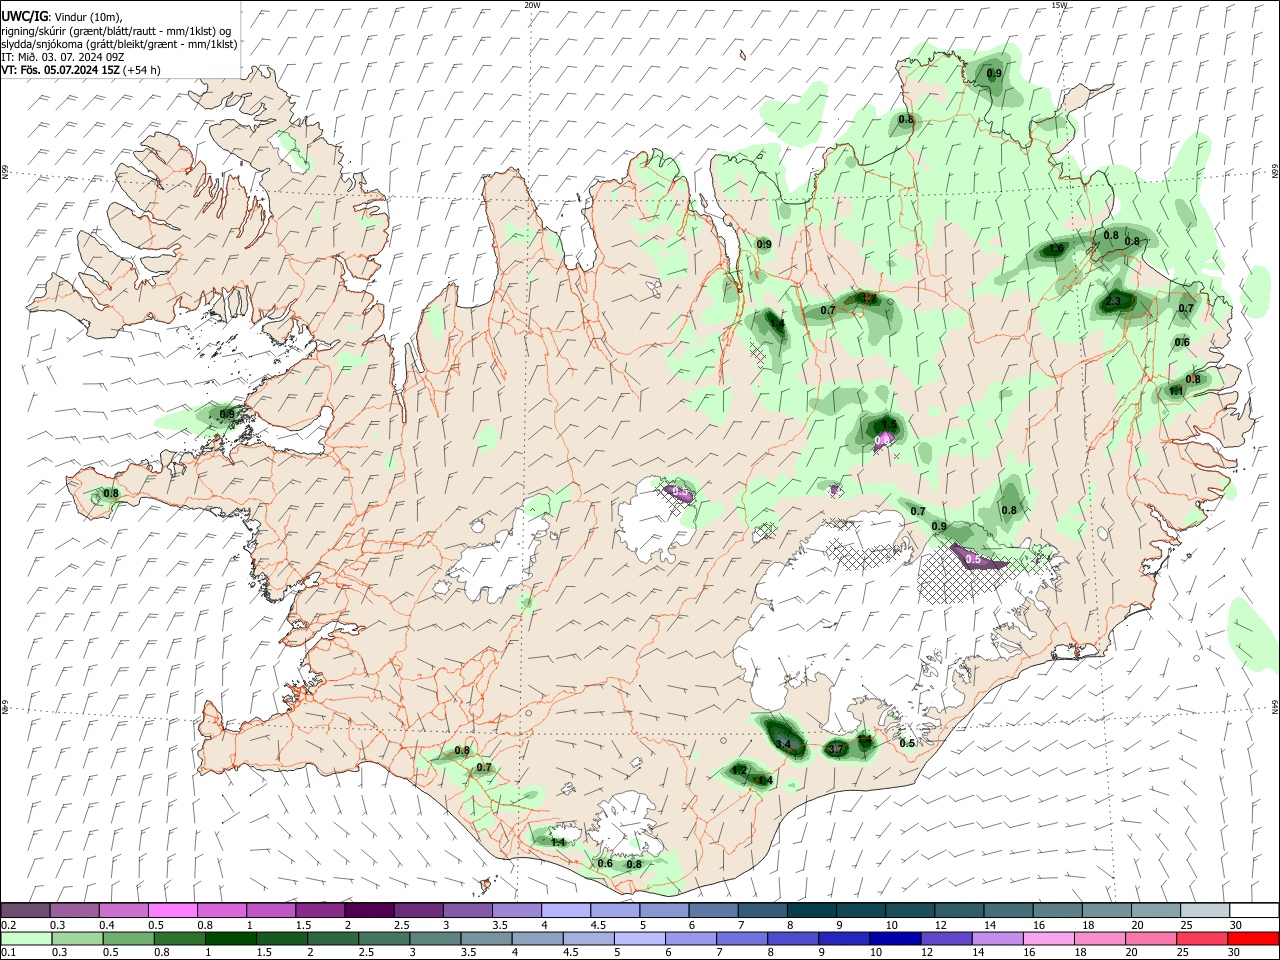Screen dimensions: 1280x960
Task: Click upper legend swatch between 8 and 9
Action: tap(811, 910)
